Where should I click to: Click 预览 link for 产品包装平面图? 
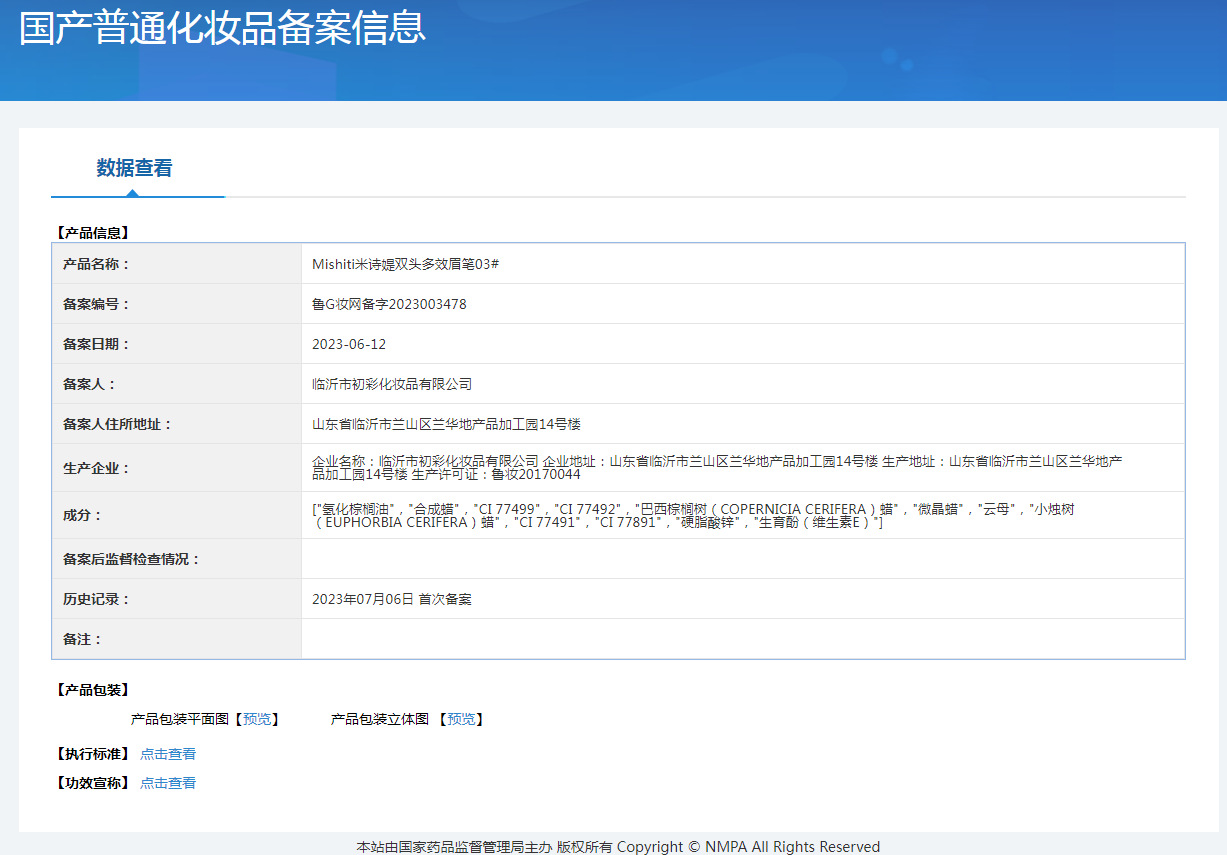click(x=256, y=719)
